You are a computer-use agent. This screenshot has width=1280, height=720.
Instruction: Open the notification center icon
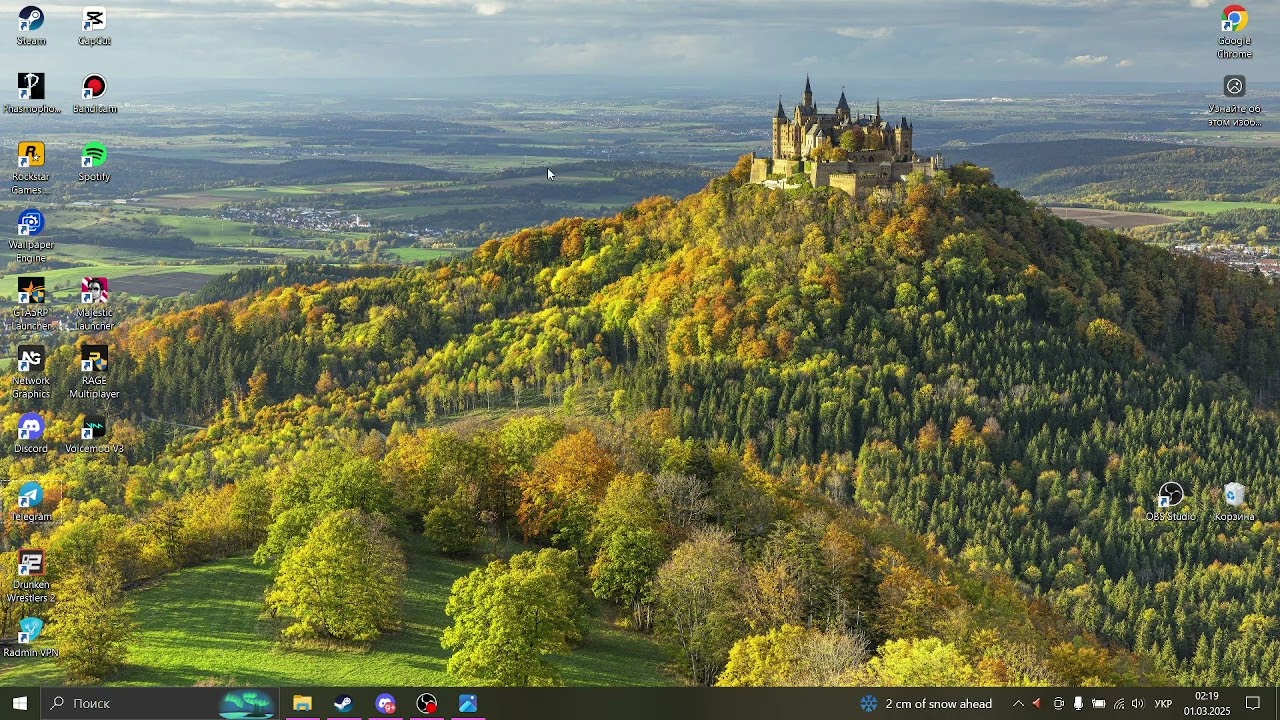pyautogui.click(x=1253, y=703)
